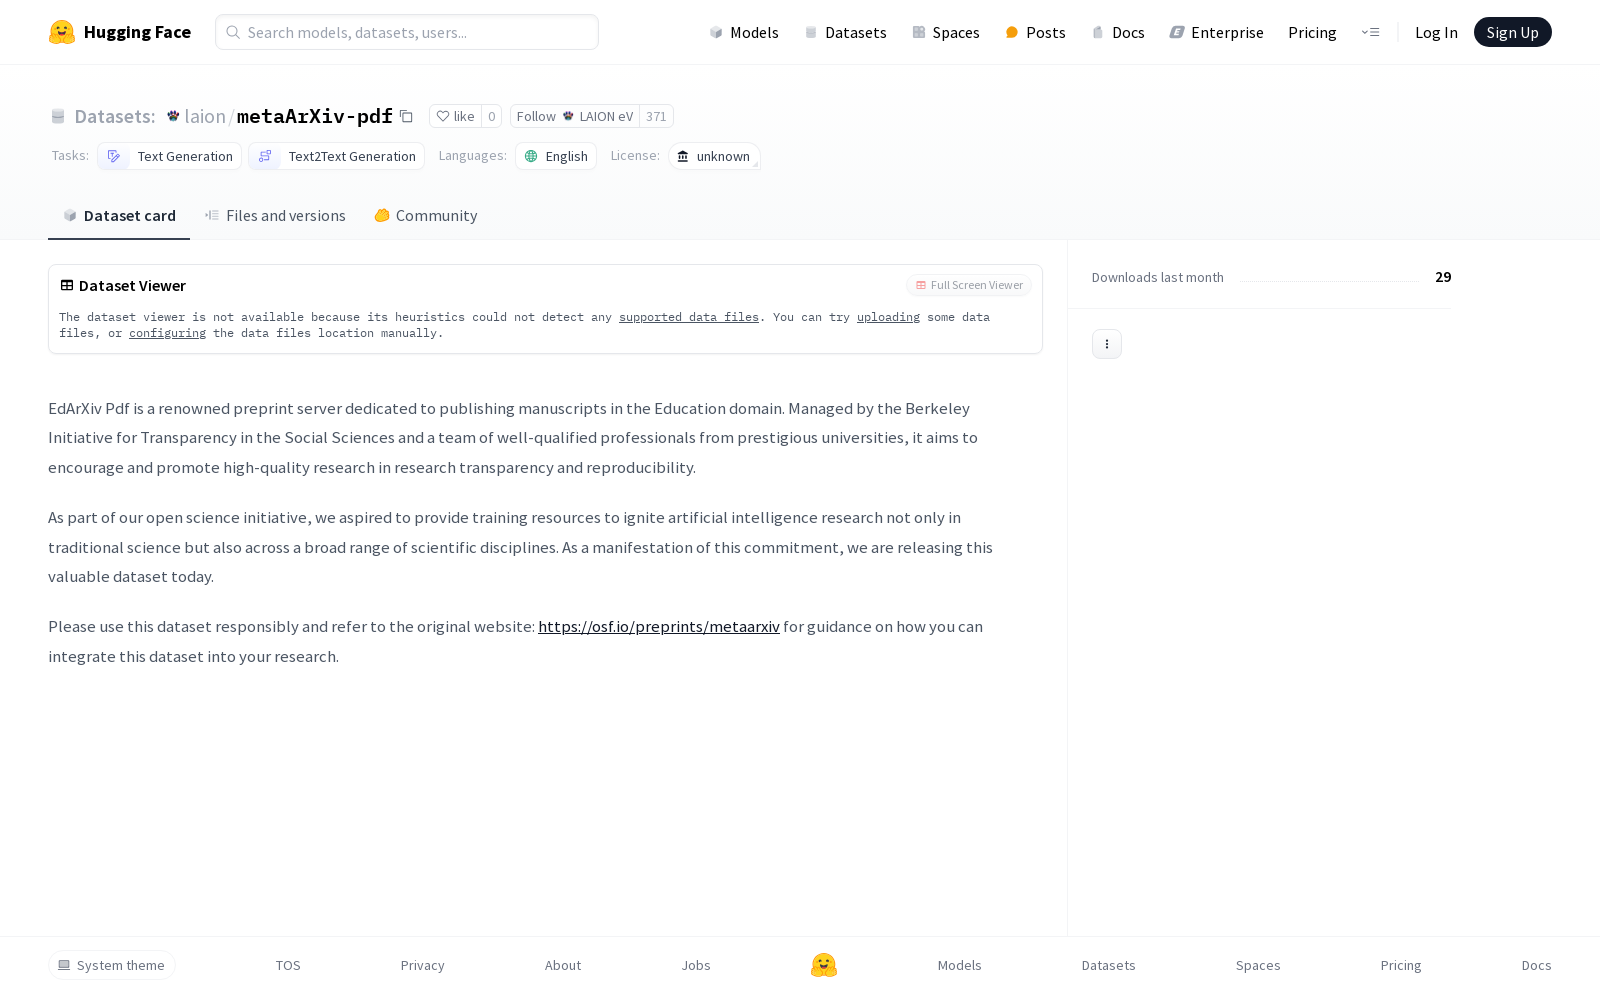The image size is (1600, 1000).
Task: Click the Hugging Face footer emoji
Action: pyautogui.click(x=824, y=965)
